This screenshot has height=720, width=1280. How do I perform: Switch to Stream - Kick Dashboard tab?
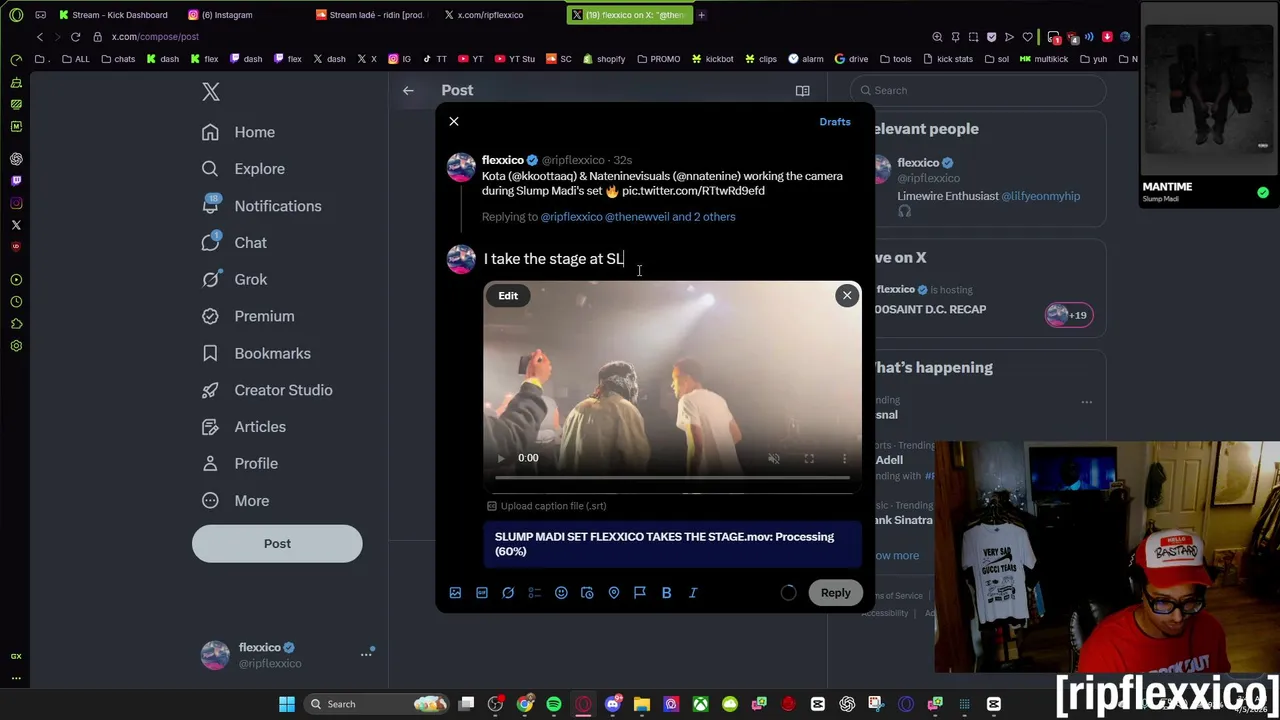(114, 15)
